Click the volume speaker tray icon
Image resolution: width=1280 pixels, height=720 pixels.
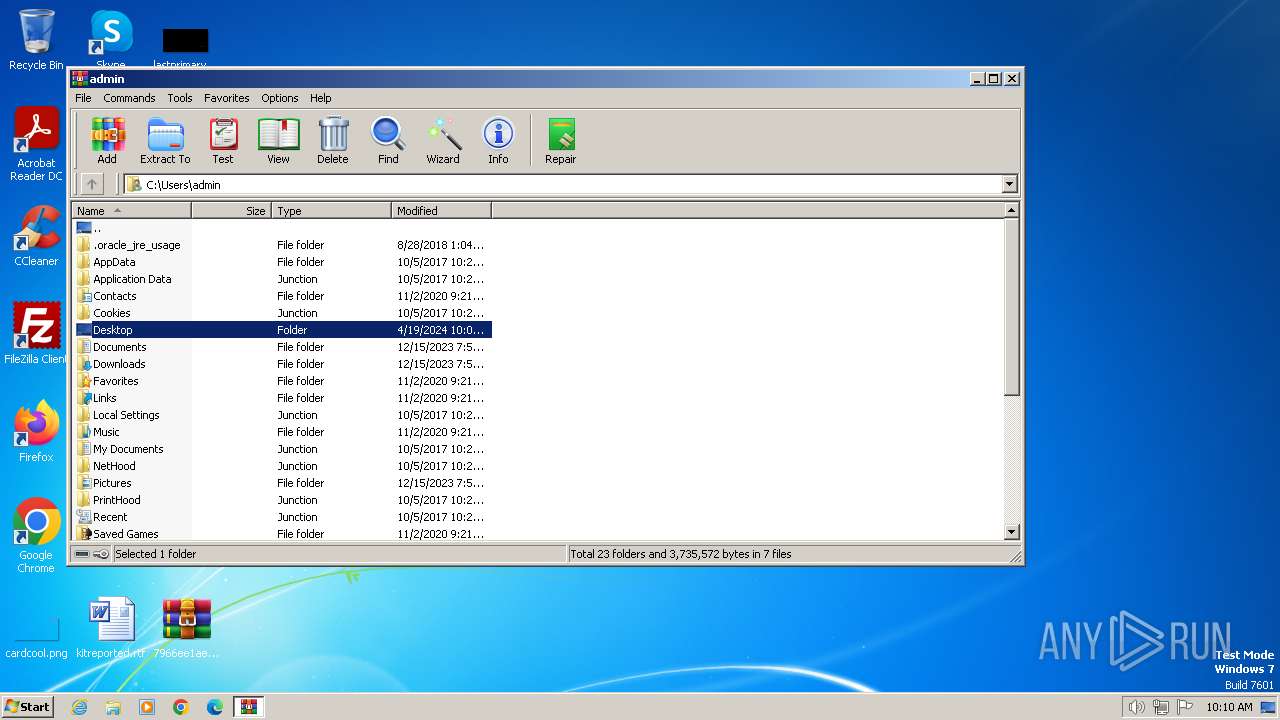point(1136,707)
